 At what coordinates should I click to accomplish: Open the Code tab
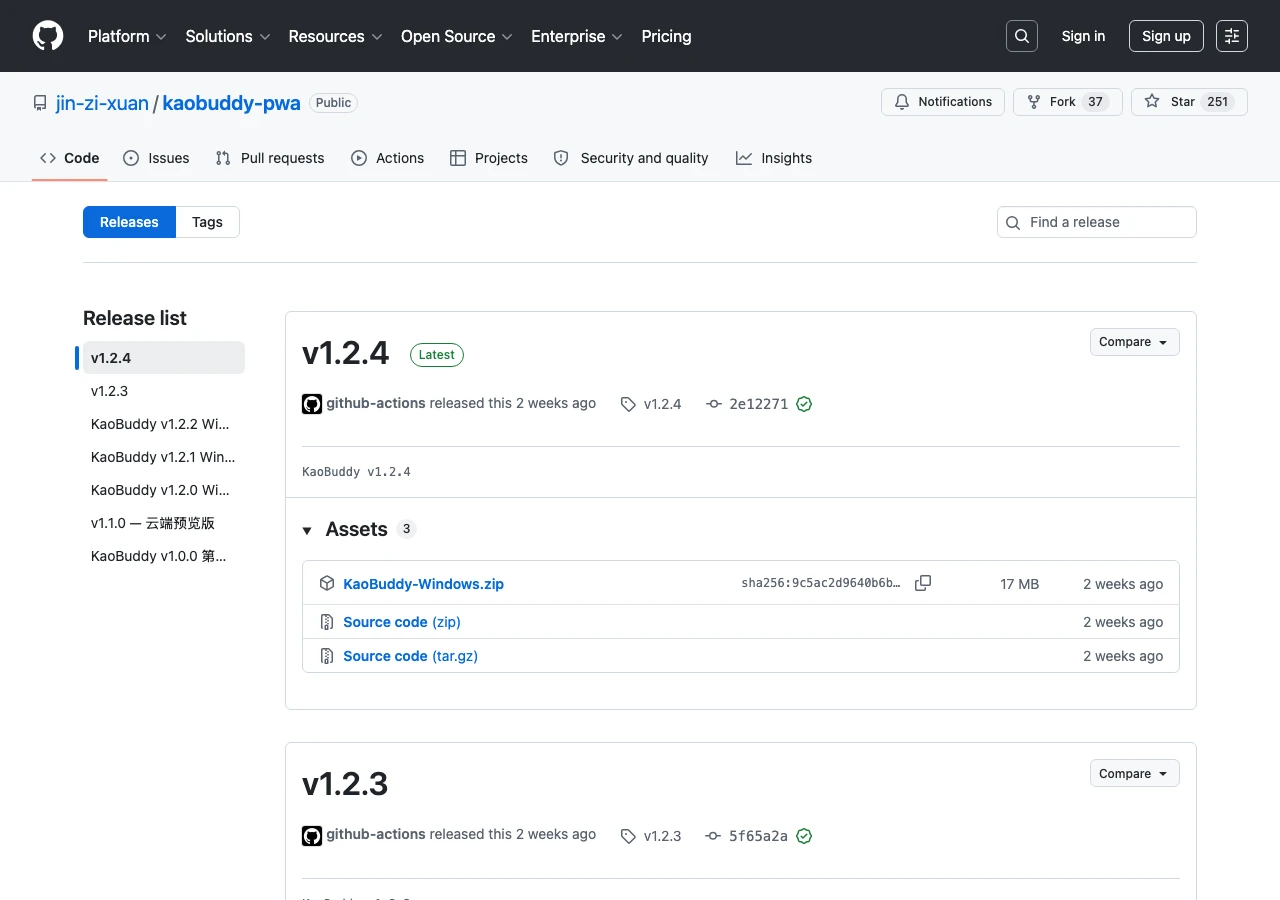[x=70, y=158]
